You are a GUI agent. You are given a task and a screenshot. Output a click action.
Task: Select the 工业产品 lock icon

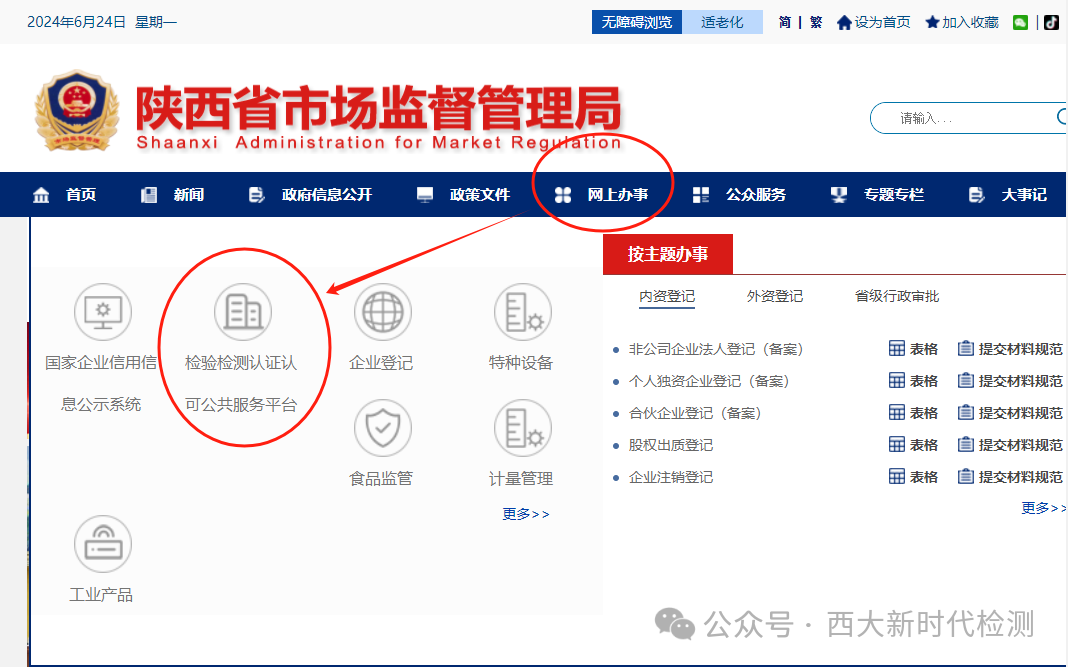coord(102,543)
